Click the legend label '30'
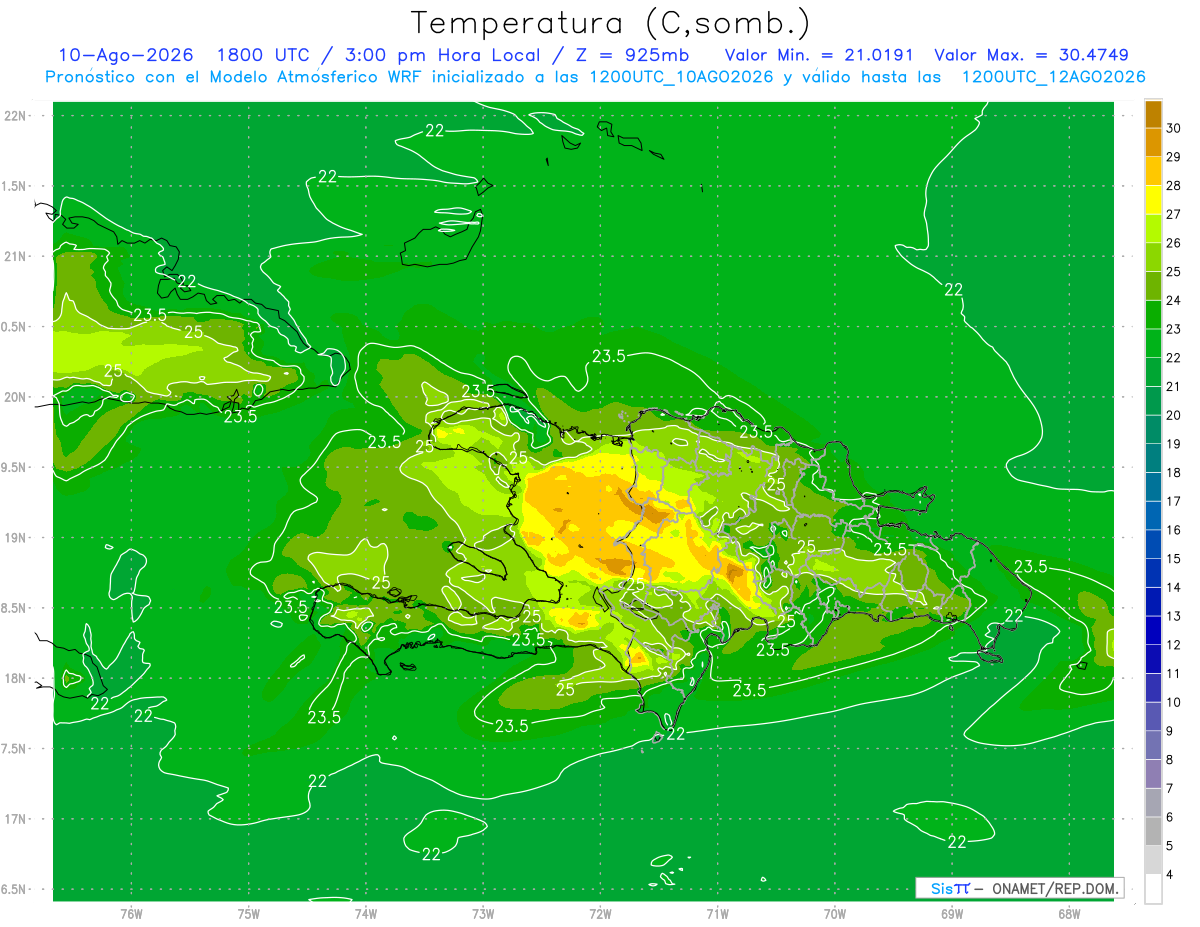 1173,129
